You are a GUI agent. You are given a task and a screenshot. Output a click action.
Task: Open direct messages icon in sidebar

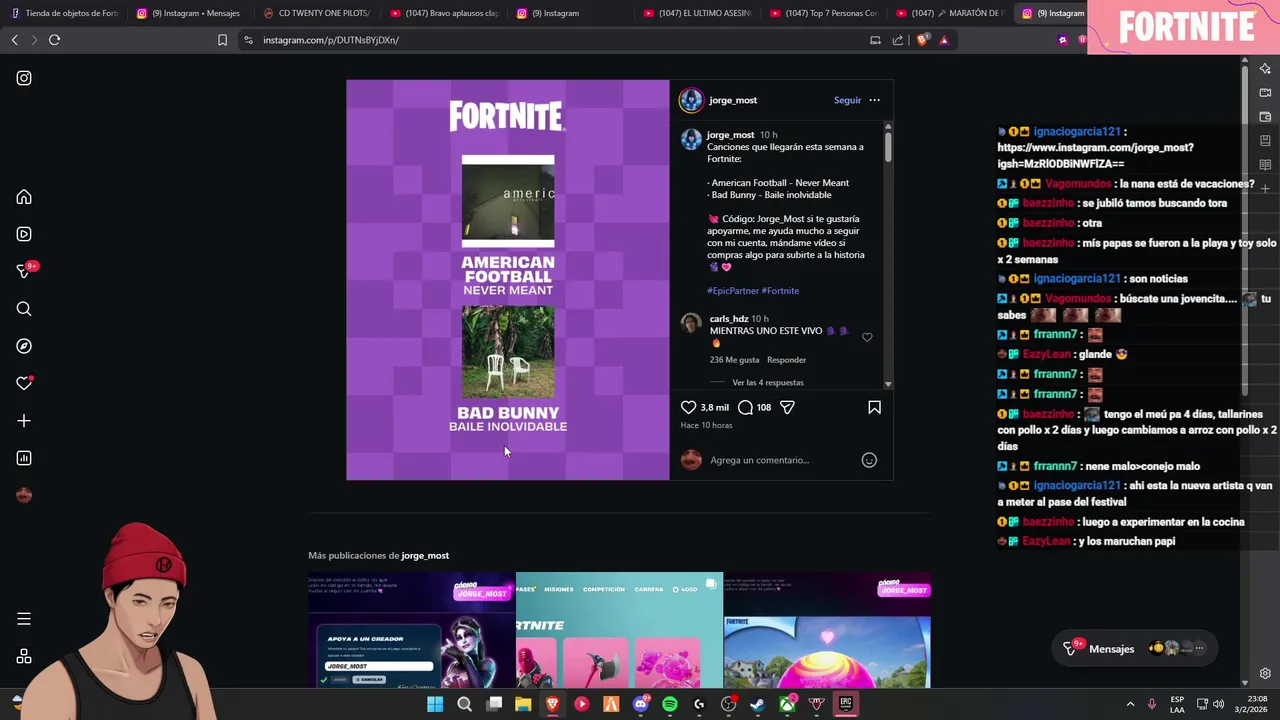24,271
